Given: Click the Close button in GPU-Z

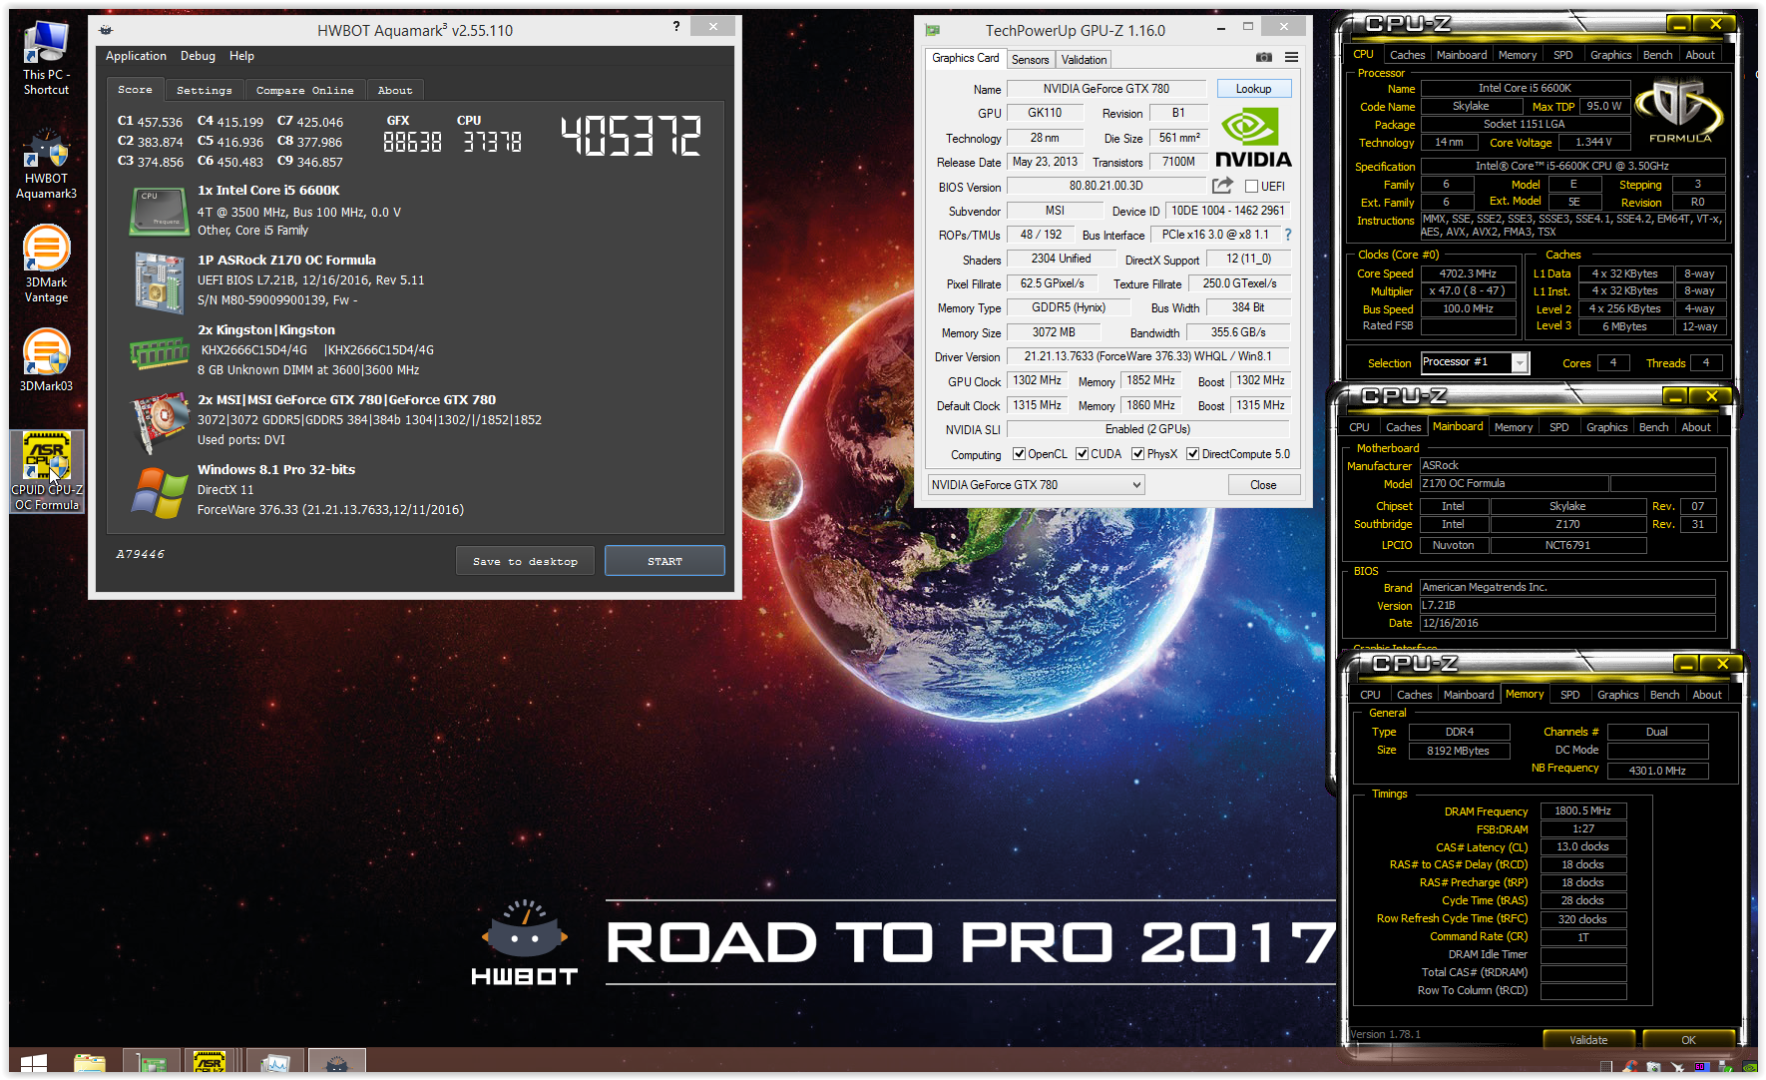Looking at the screenshot, I should point(1263,485).
